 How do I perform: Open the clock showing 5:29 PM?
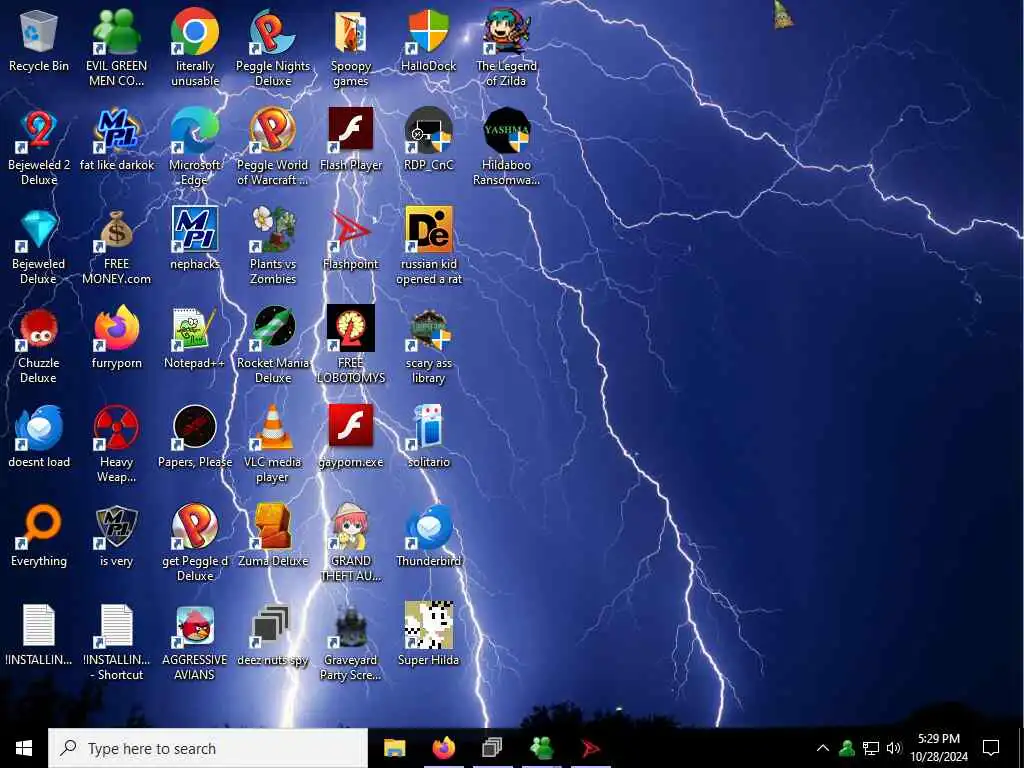938,748
